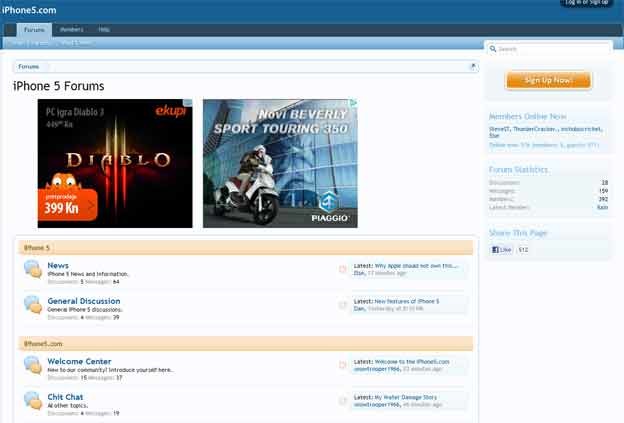Click the Facebook Like button
624x423 pixels.
tap(501, 249)
